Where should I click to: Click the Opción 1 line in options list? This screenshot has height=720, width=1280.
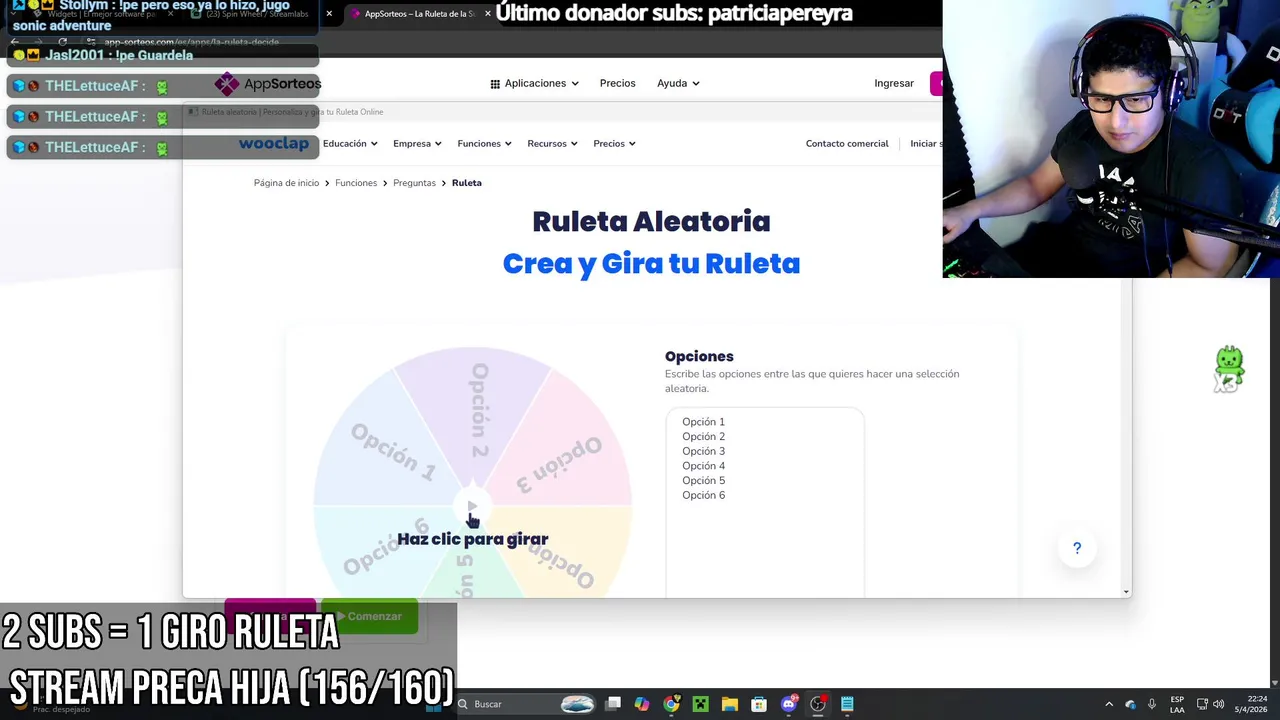[703, 422]
